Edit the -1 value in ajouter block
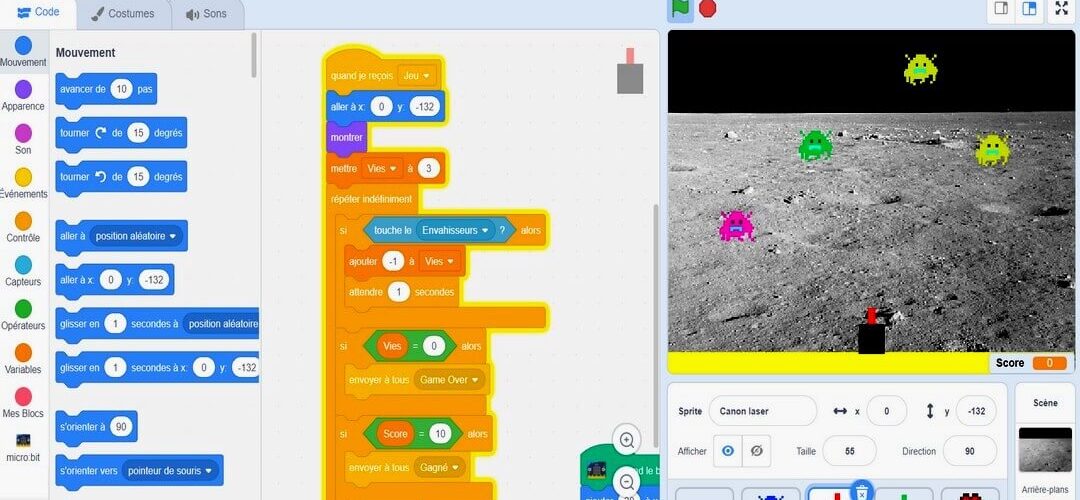The width and height of the screenshot is (1080, 500). pyautogui.click(x=393, y=262)
